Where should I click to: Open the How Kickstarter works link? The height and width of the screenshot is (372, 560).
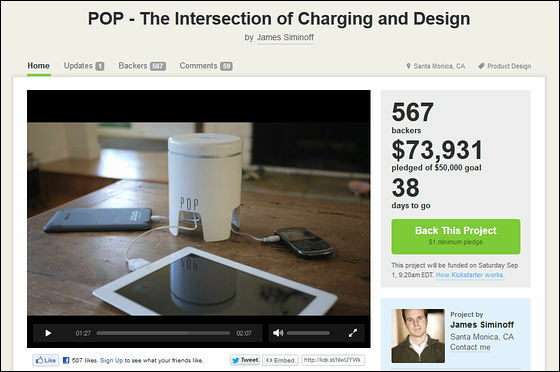point(470,275)
